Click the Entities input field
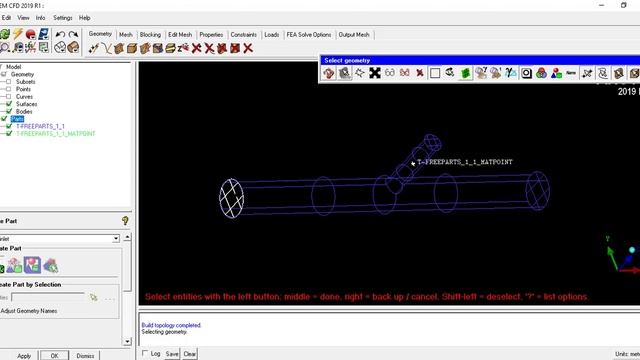 48,297
